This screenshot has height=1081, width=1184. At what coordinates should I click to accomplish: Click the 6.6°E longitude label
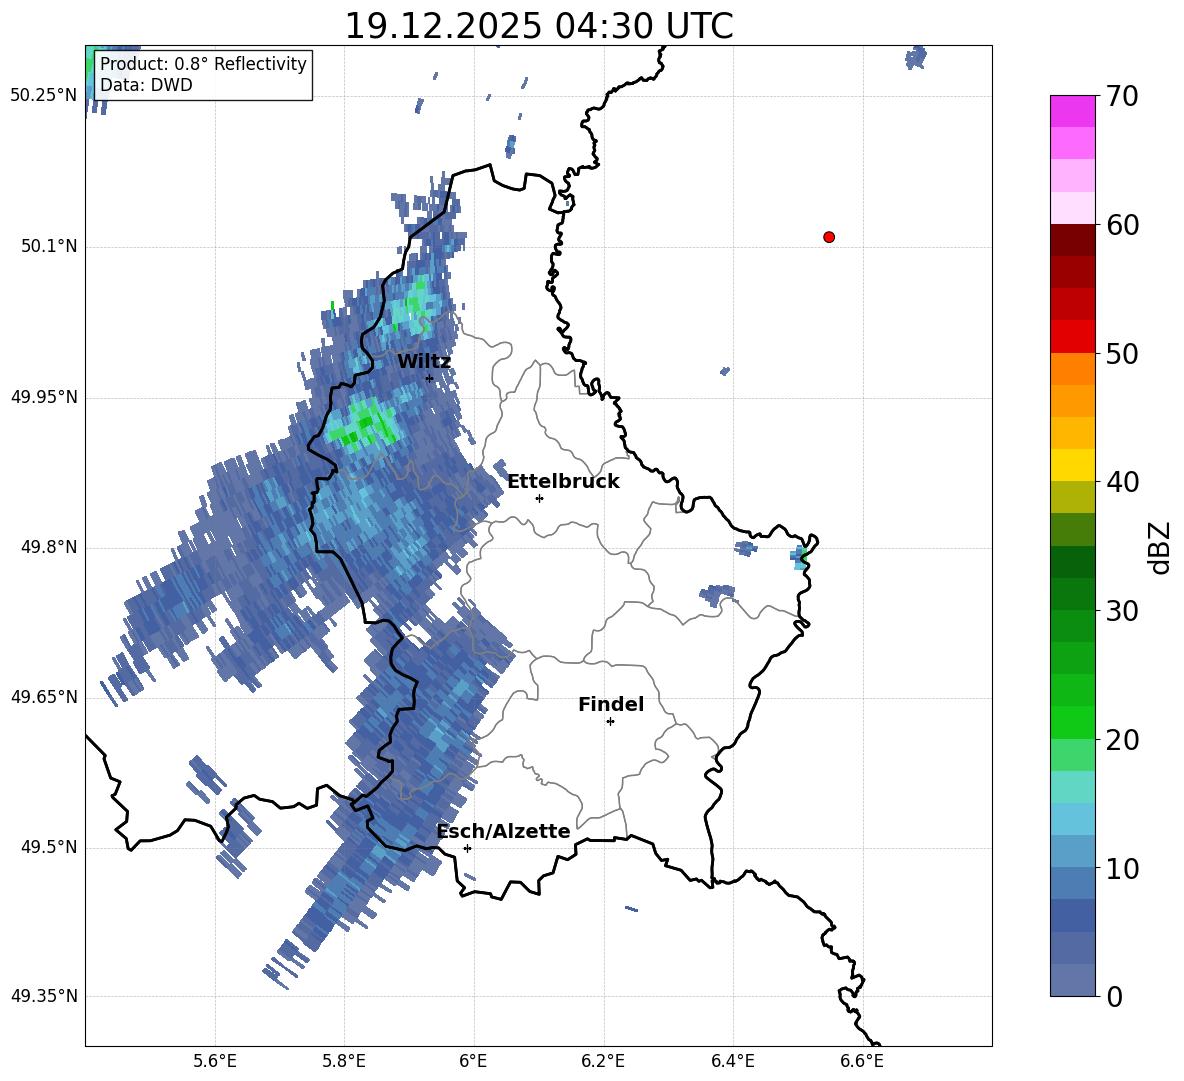tap(862, 1061)
